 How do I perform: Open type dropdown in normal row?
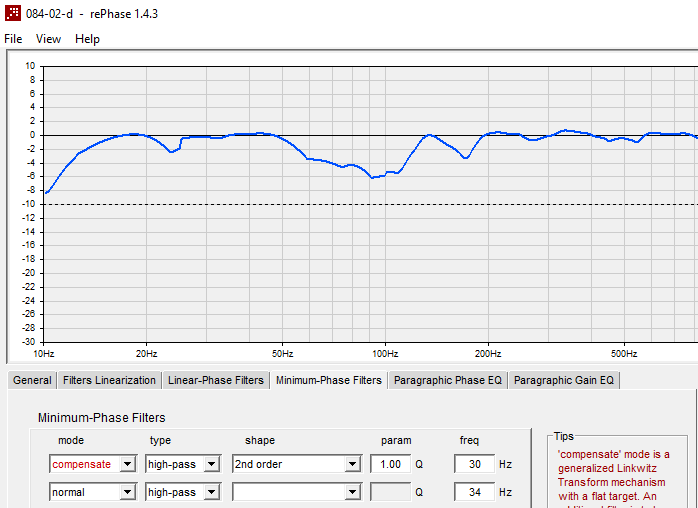212,492
